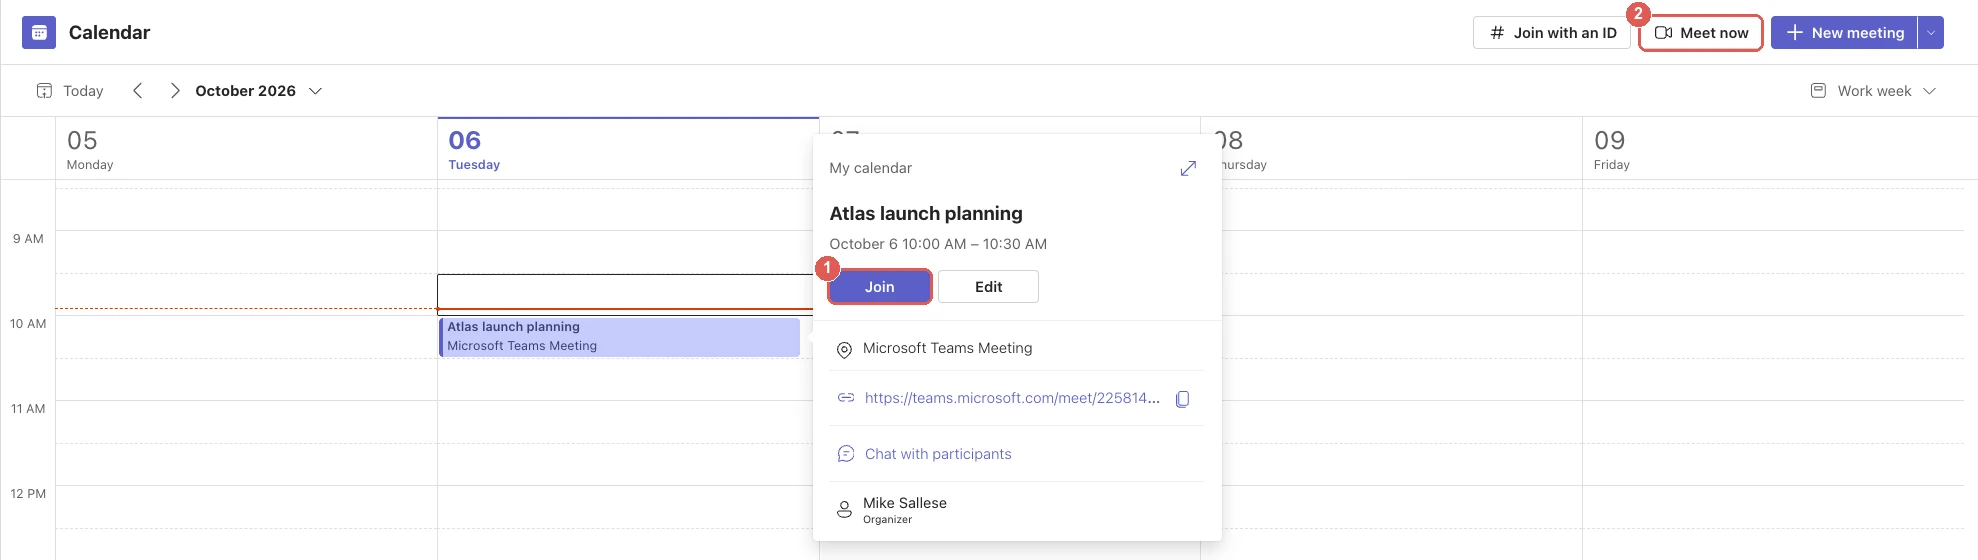
Task: Edit the Atlas launch planning meeting
Action: coord(988,287)
